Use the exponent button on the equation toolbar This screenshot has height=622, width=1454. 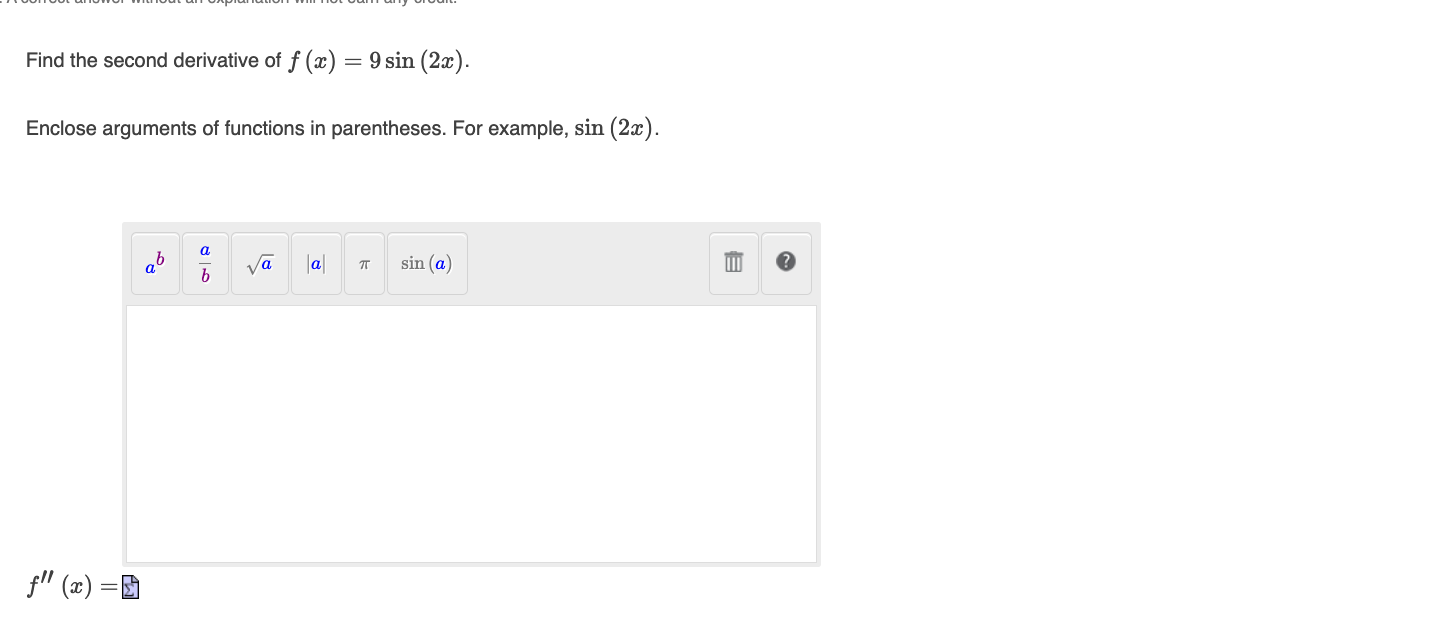154,263
